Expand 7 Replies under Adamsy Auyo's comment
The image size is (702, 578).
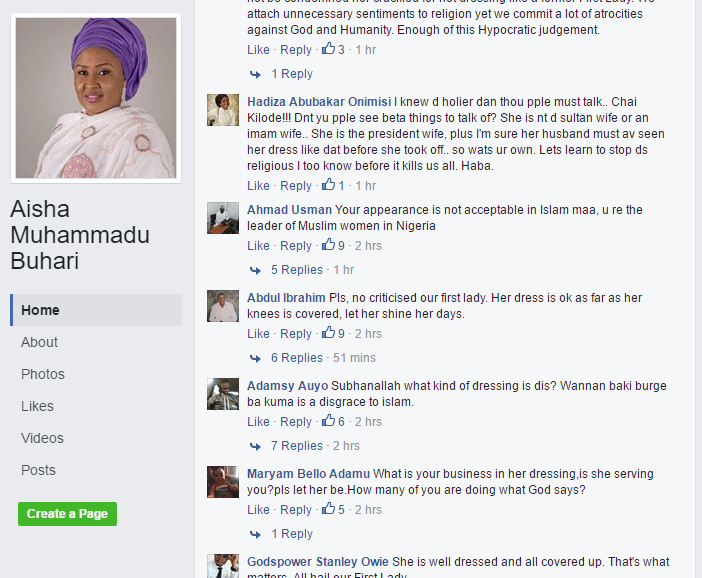click(296, 445)
